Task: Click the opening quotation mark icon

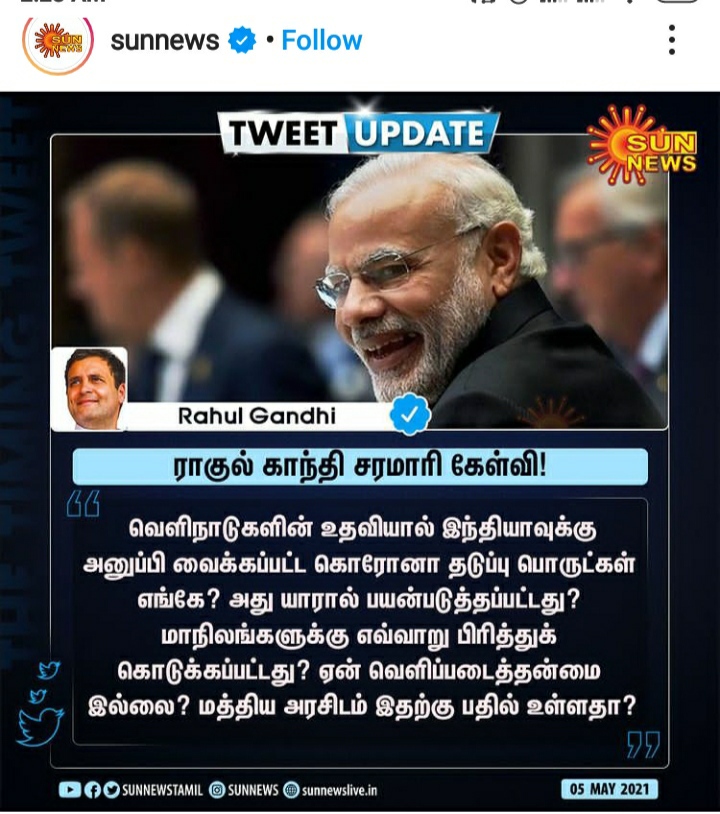Action: point(83,503)
